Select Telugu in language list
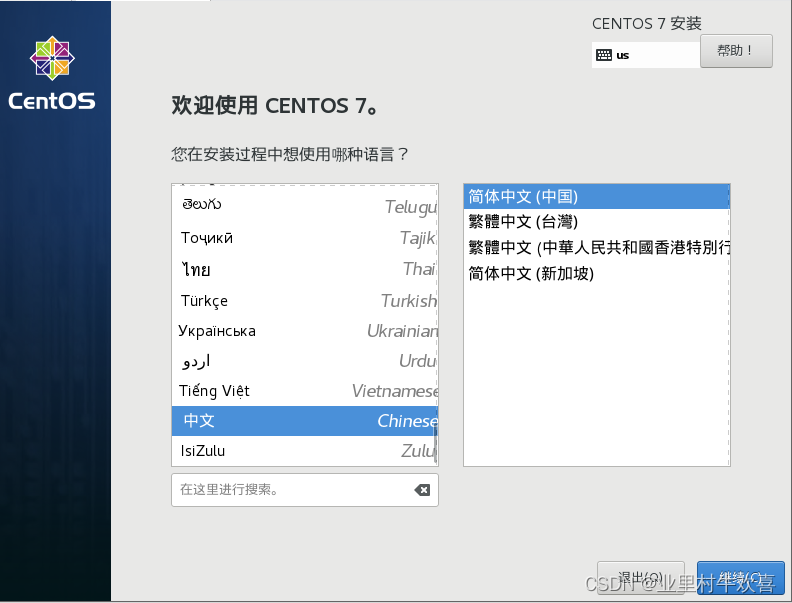Screen dimensions: 792x603 click(x=305, y=206)
